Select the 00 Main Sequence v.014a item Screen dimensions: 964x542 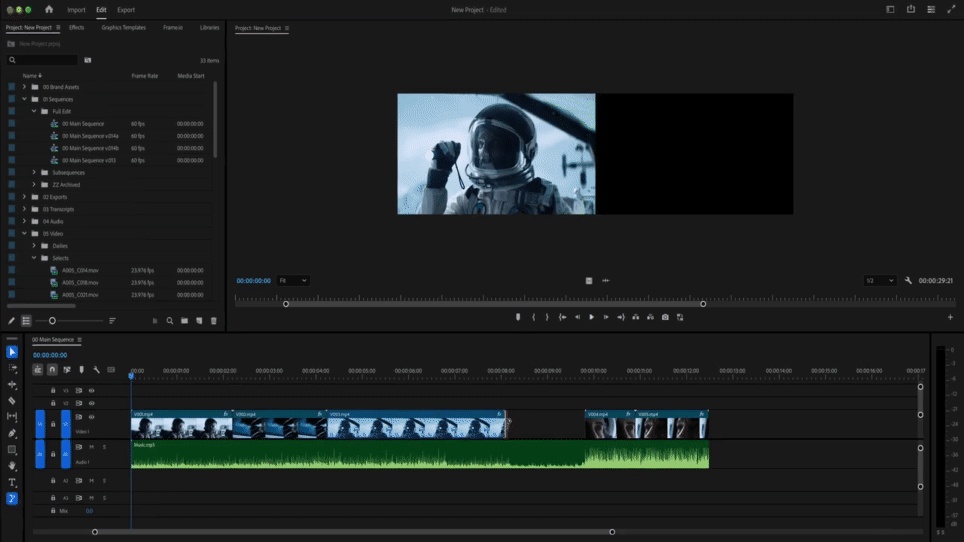(x=90, y=136)
